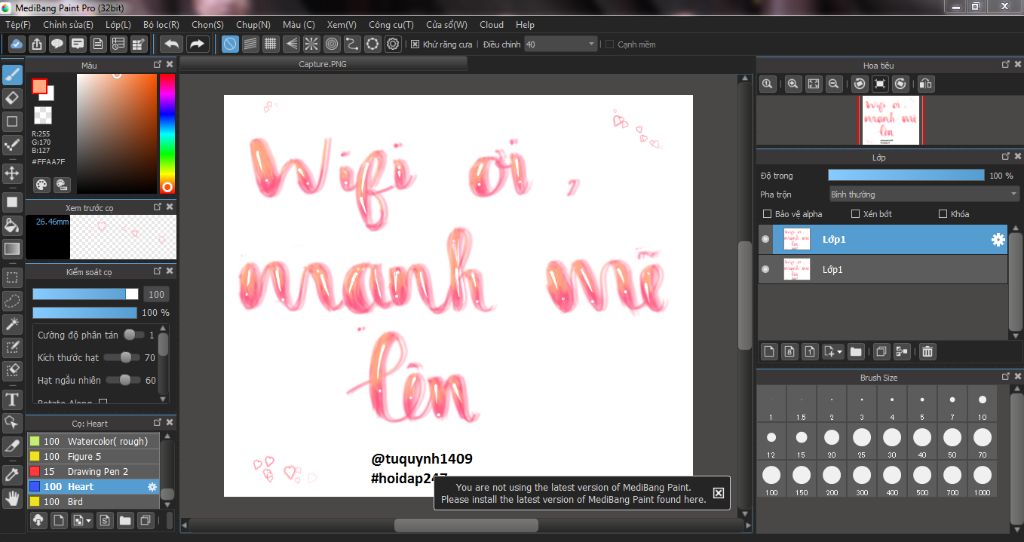Choose the Magic Wand selection tool

[x=12, y=324]
